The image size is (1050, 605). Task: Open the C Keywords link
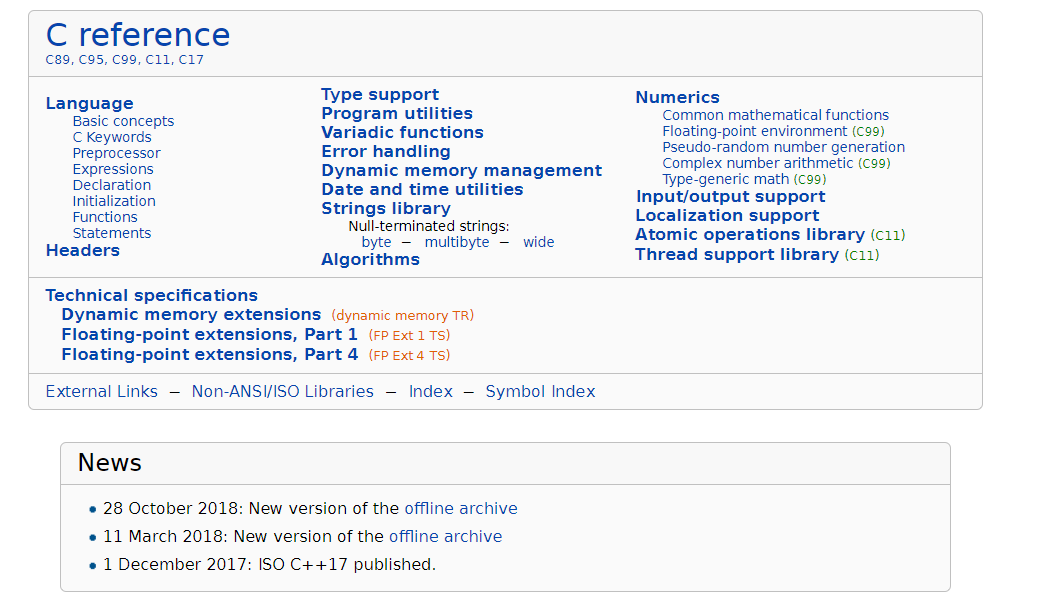112,137
